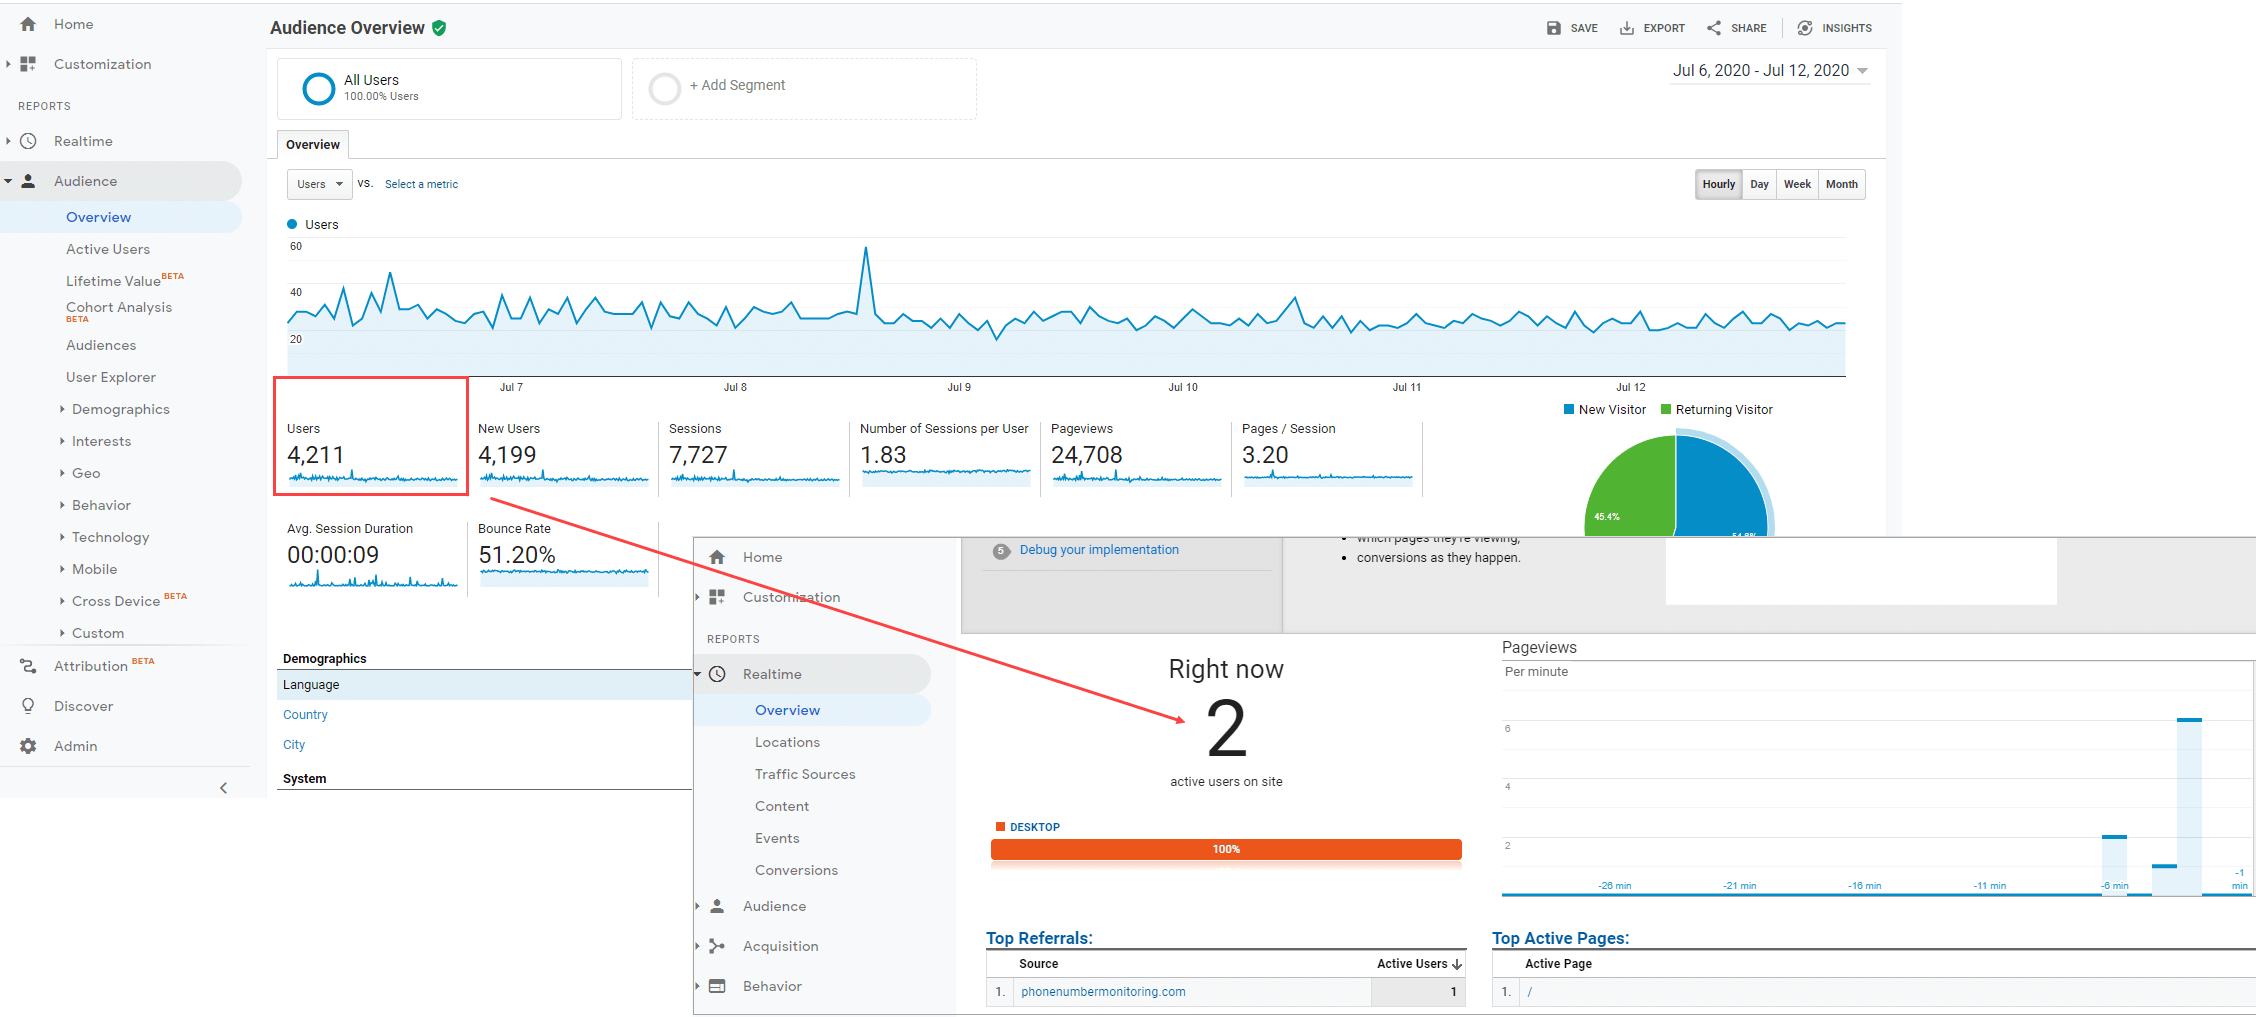The image size is (2256, 1017).
Task: Select the Overview tab above the chart
Action: coord(313,145)
